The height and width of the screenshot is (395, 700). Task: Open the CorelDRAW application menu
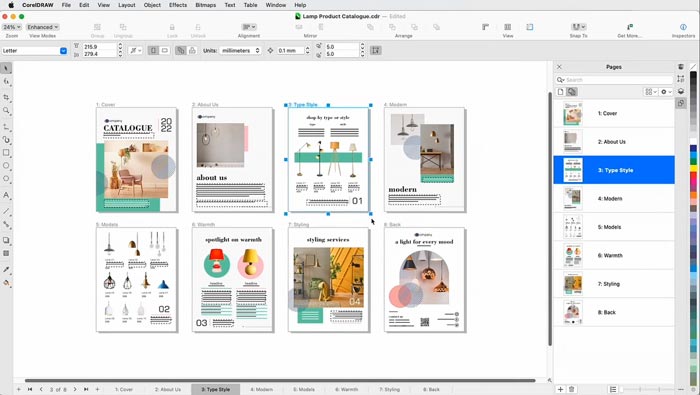[x=38, y=5]
